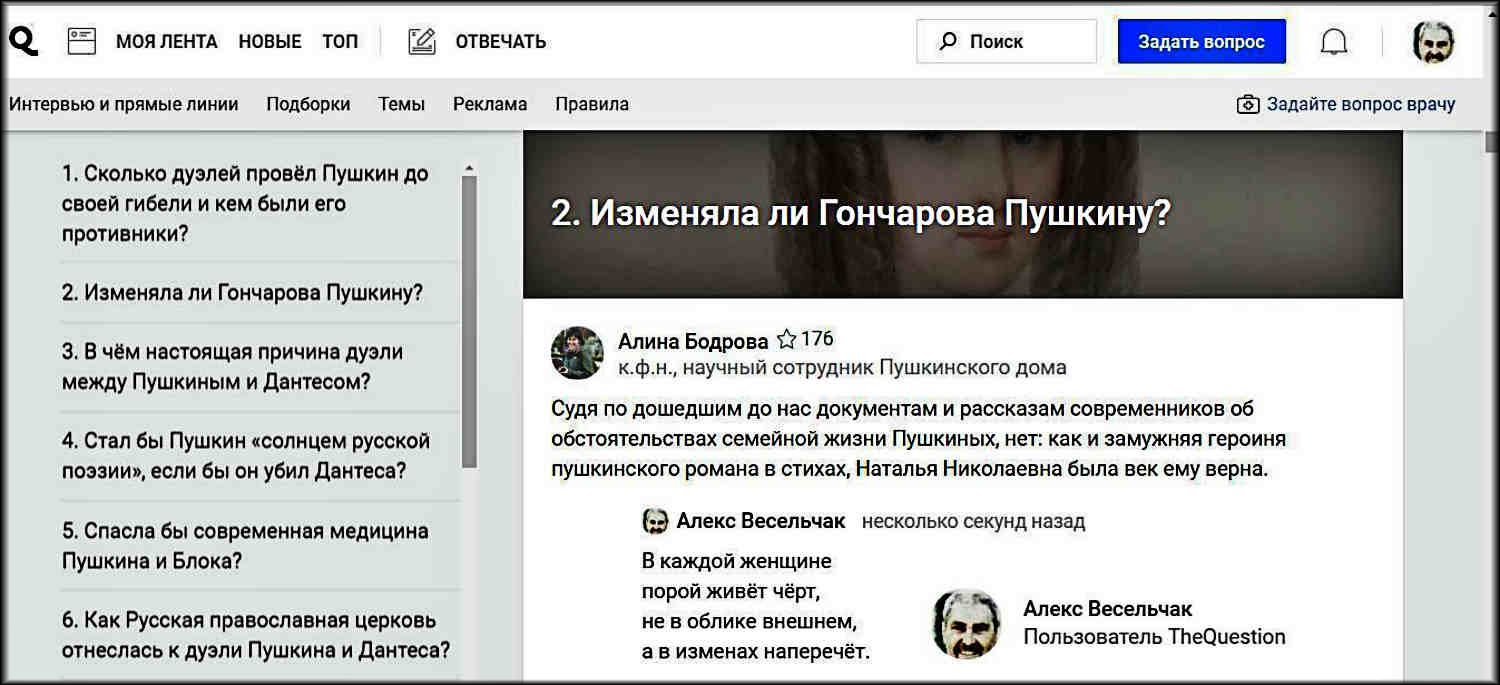Click author description научный сотрудник Пушкинского дома
This screenshot has height=685, width=1500.
[x=842, y=367]
